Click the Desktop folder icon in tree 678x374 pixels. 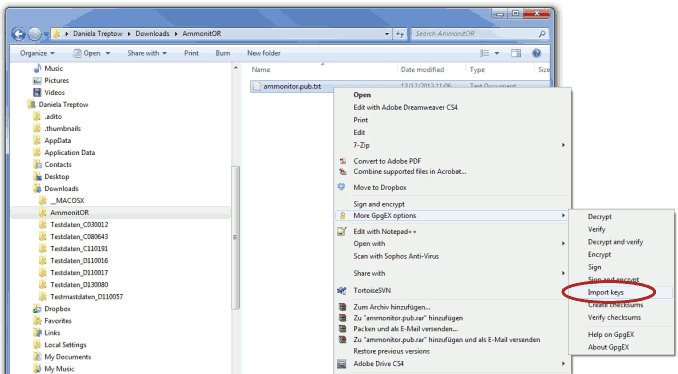[x=37, y=176]
